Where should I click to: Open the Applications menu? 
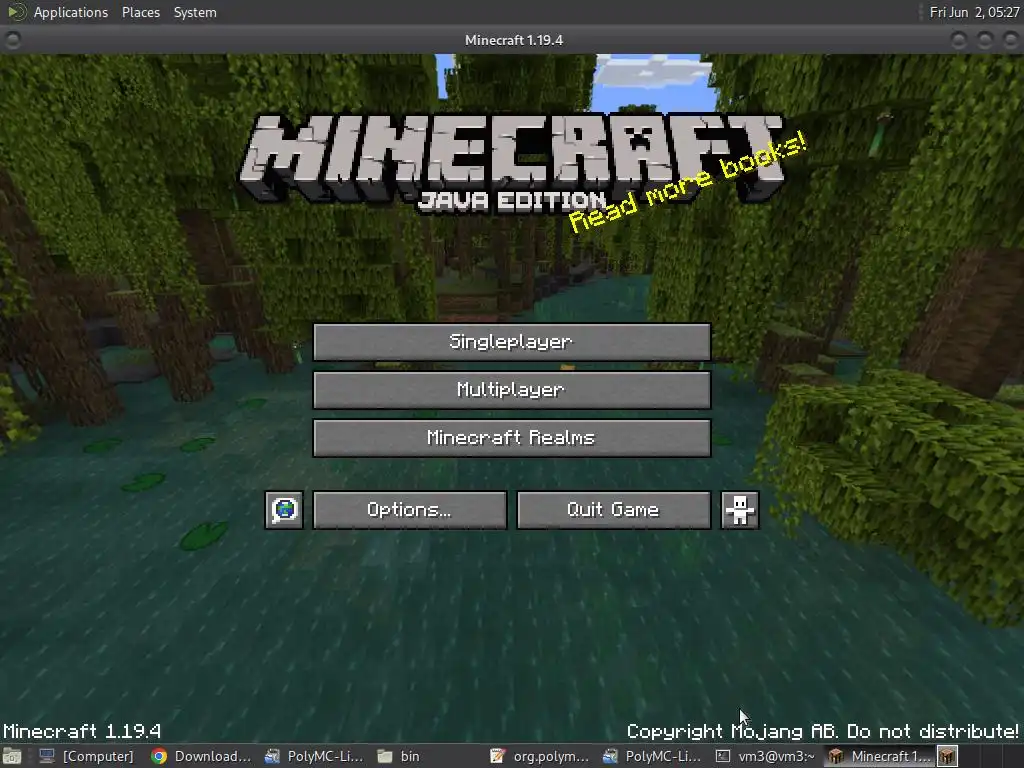pos(71,12)
